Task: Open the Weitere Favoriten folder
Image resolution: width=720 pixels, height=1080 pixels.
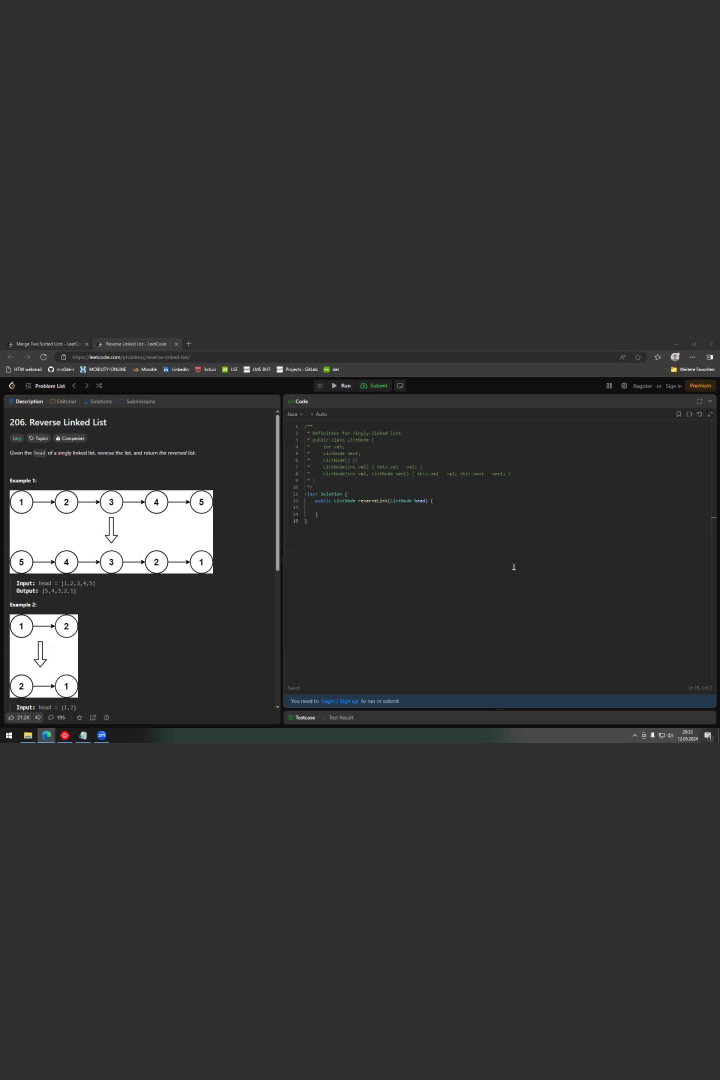Action: [x=692, y=369]
